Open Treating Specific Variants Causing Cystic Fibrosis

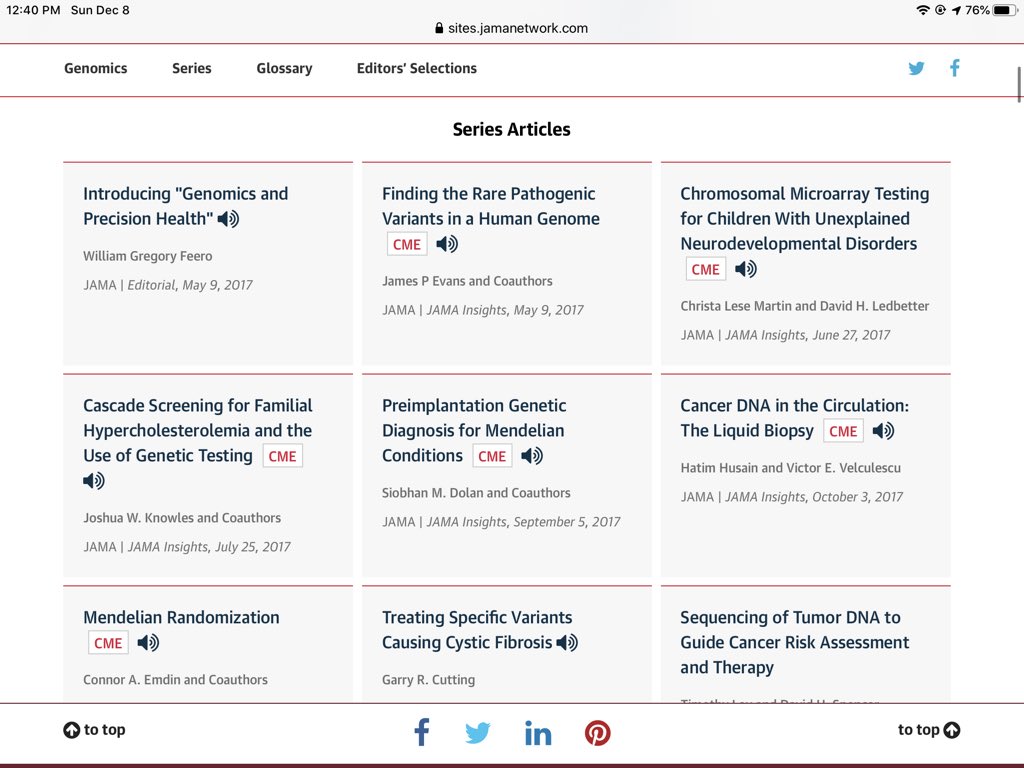tap(477, 630)
